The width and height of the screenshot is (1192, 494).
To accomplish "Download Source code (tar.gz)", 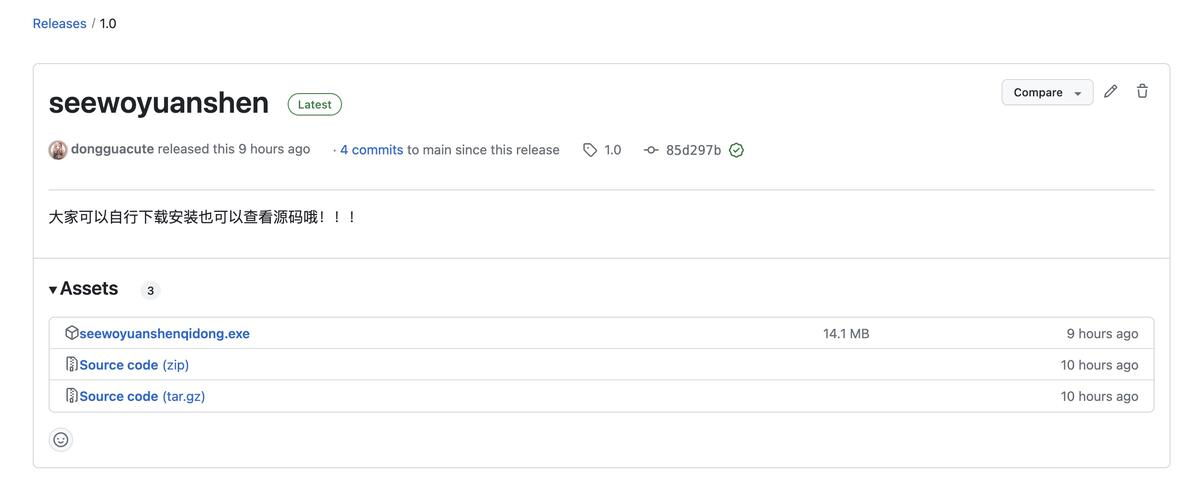I will click(x=142, y=396).
